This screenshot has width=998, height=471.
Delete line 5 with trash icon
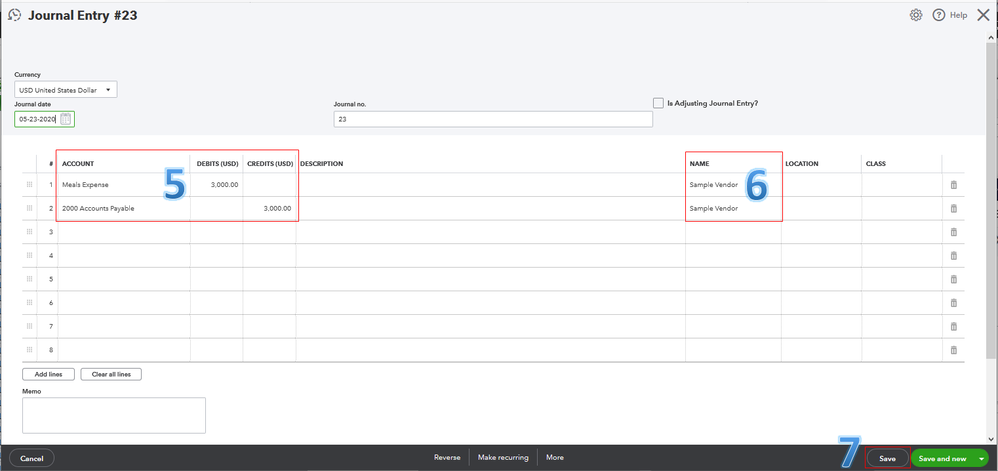(x=953, y=279)
